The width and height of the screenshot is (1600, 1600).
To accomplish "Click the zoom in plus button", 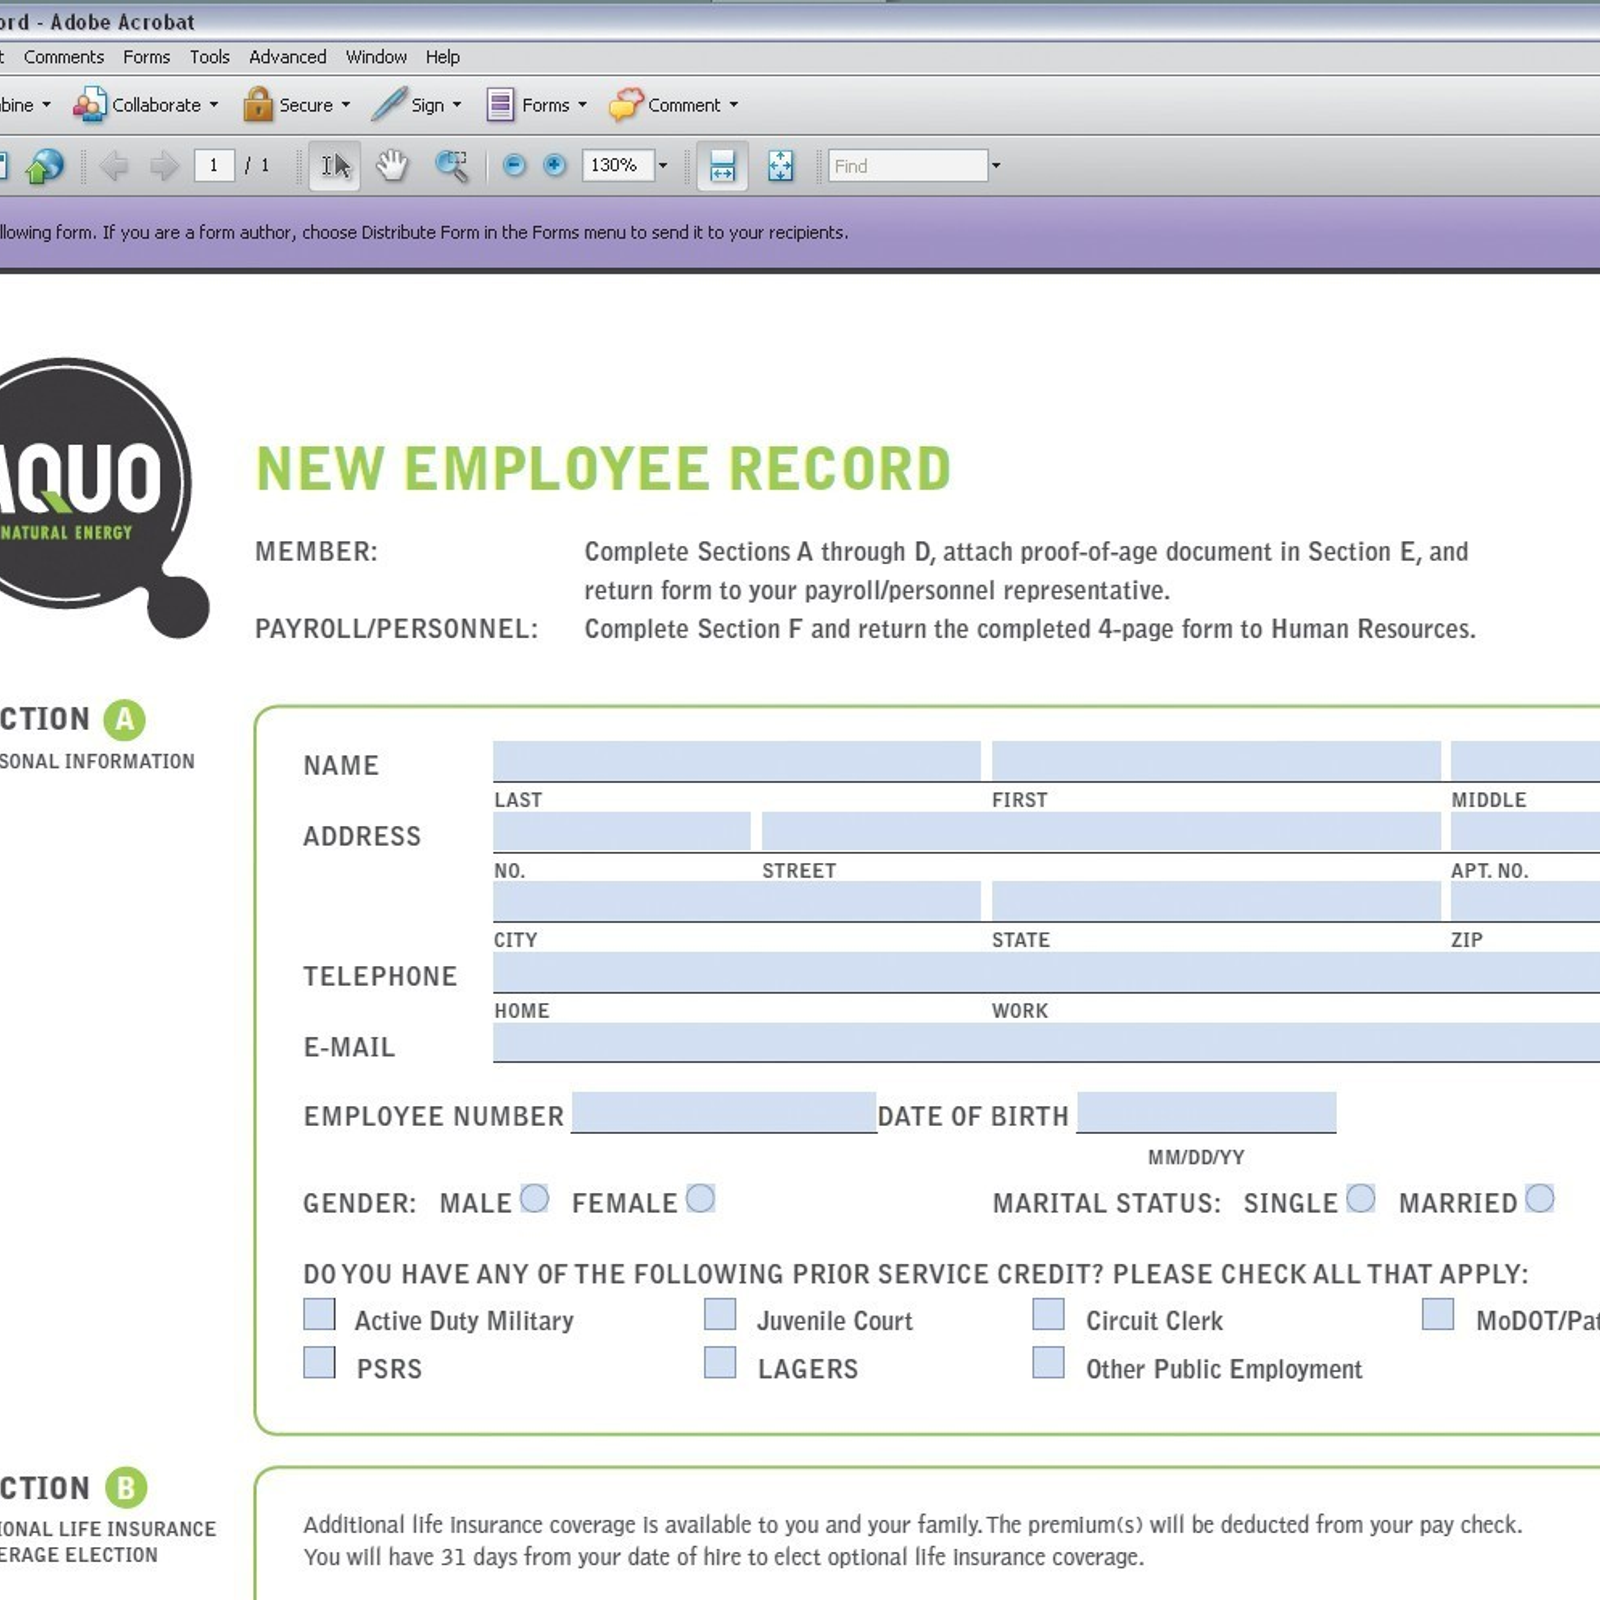I will pos(554,165).
